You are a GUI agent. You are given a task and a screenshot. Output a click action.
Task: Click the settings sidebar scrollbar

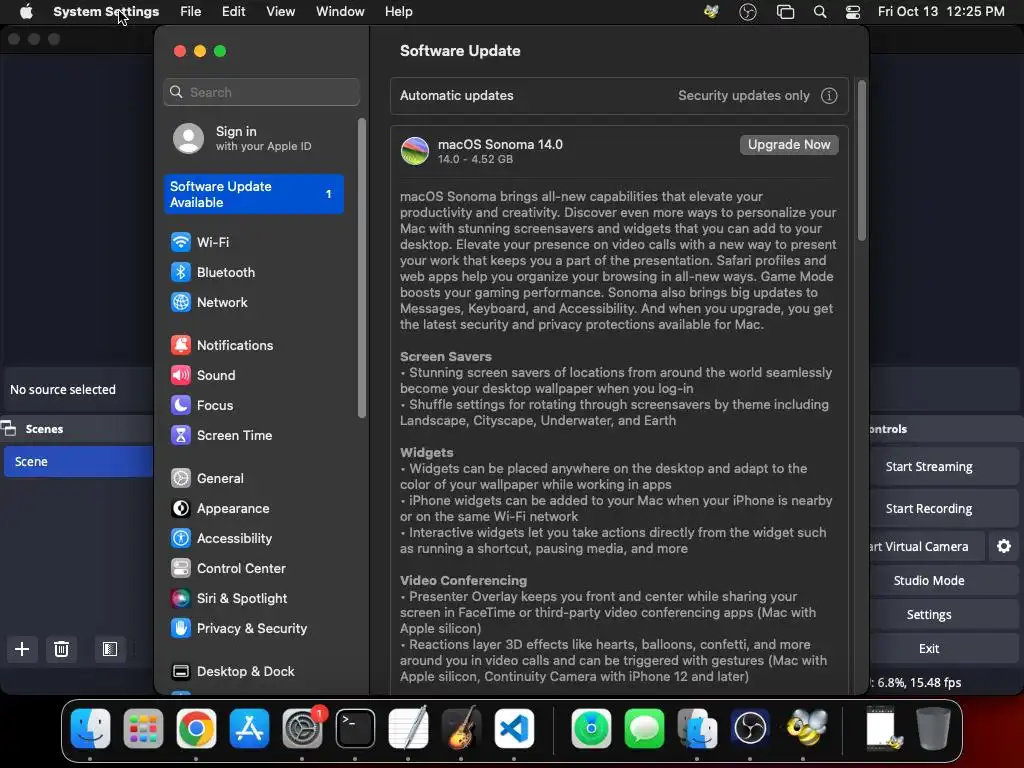(362, 268)
